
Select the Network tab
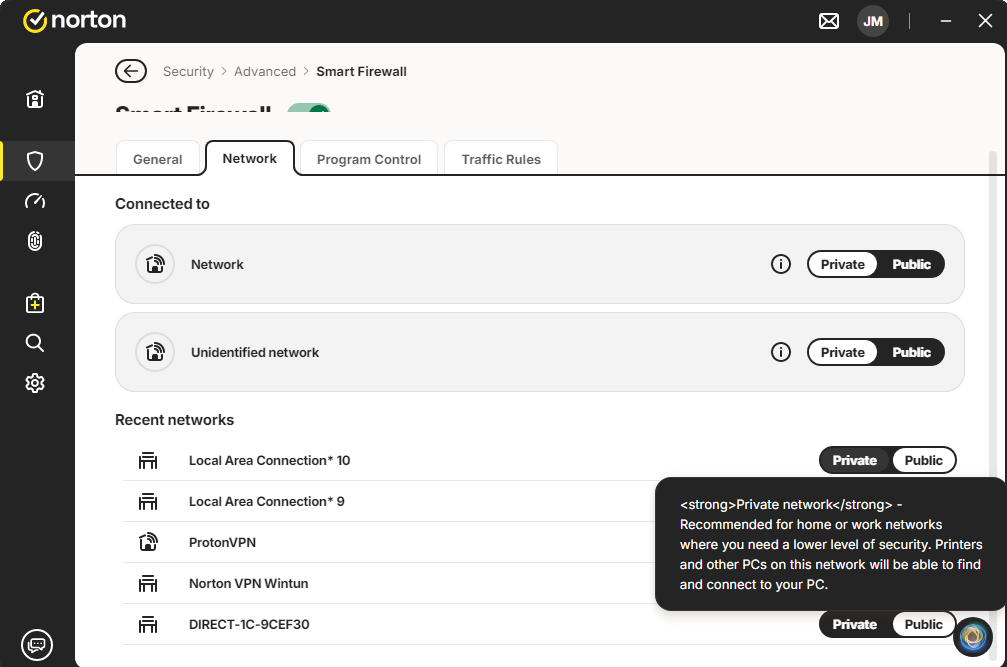[x=249, y=158]
